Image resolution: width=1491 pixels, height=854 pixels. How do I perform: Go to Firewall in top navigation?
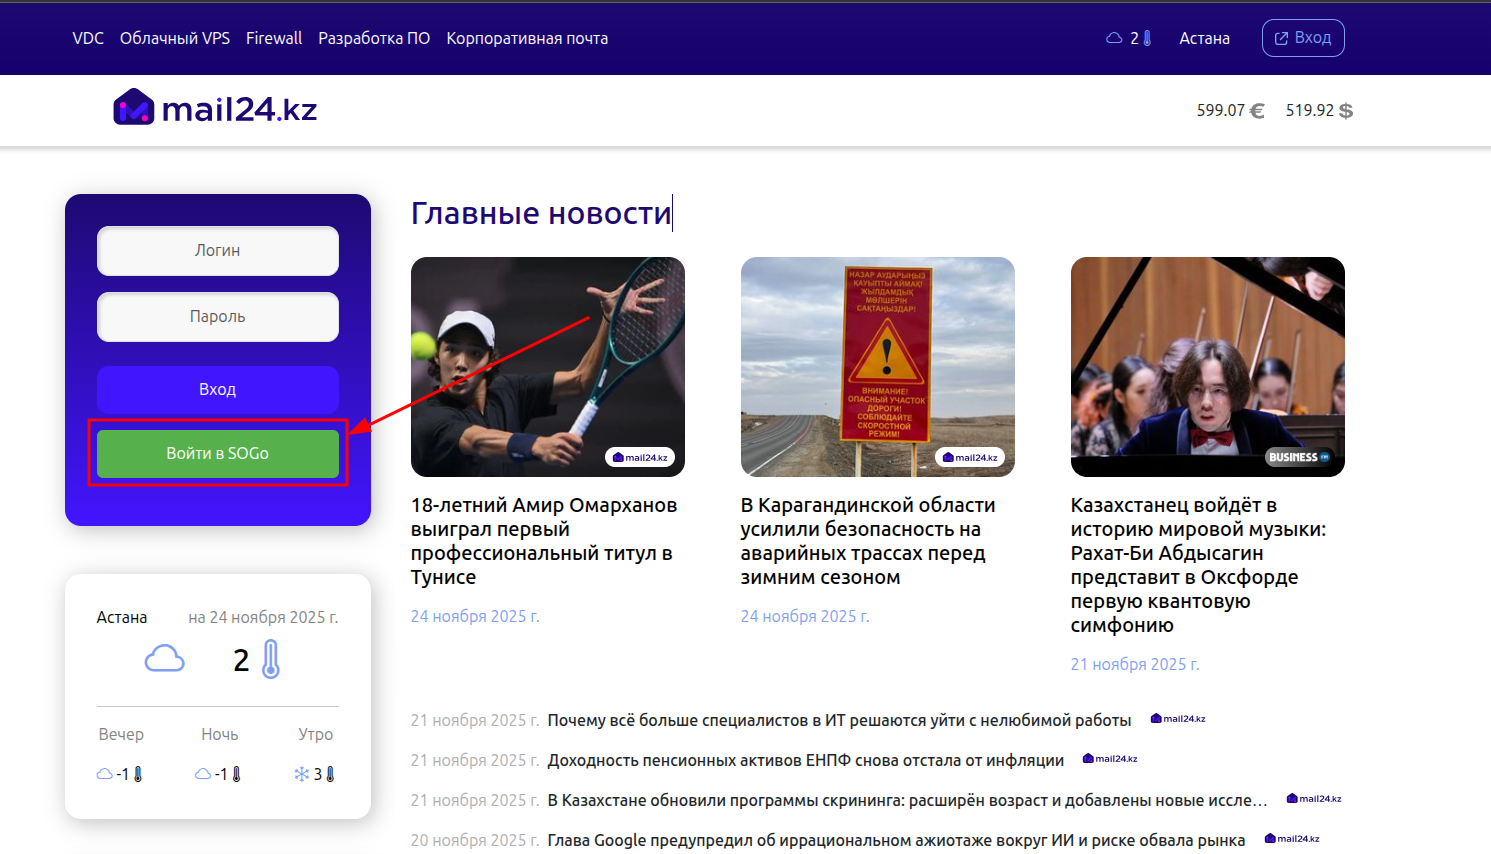coord(274,38)
